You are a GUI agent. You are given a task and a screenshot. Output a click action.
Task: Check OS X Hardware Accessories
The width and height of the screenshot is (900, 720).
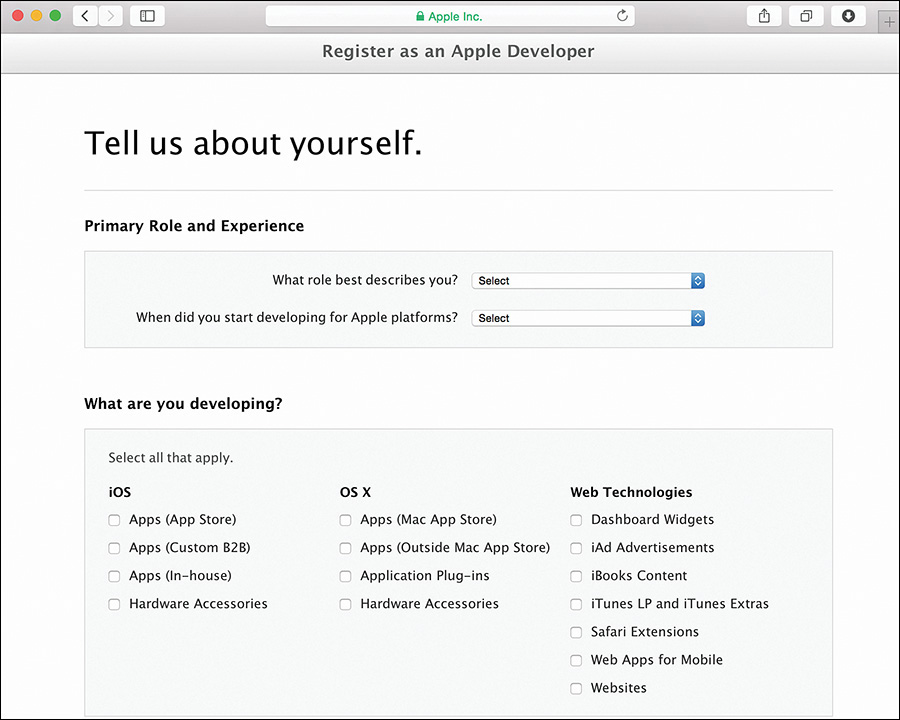345,605
